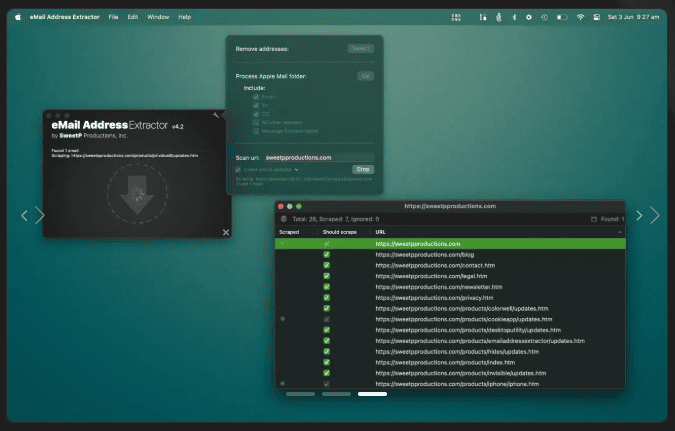Uncheck Should scrape for blog URL
This screenshot has width=675, height=431.
[x=327, y=254]
